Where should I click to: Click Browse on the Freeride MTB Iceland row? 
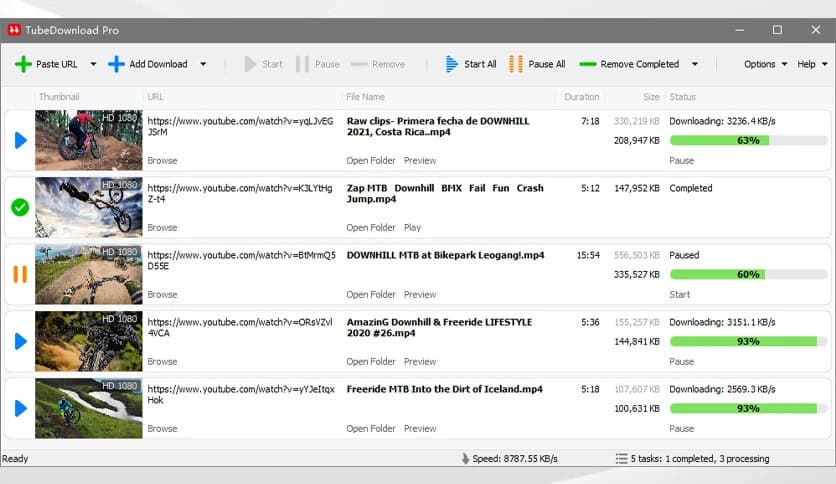point(162,429)
